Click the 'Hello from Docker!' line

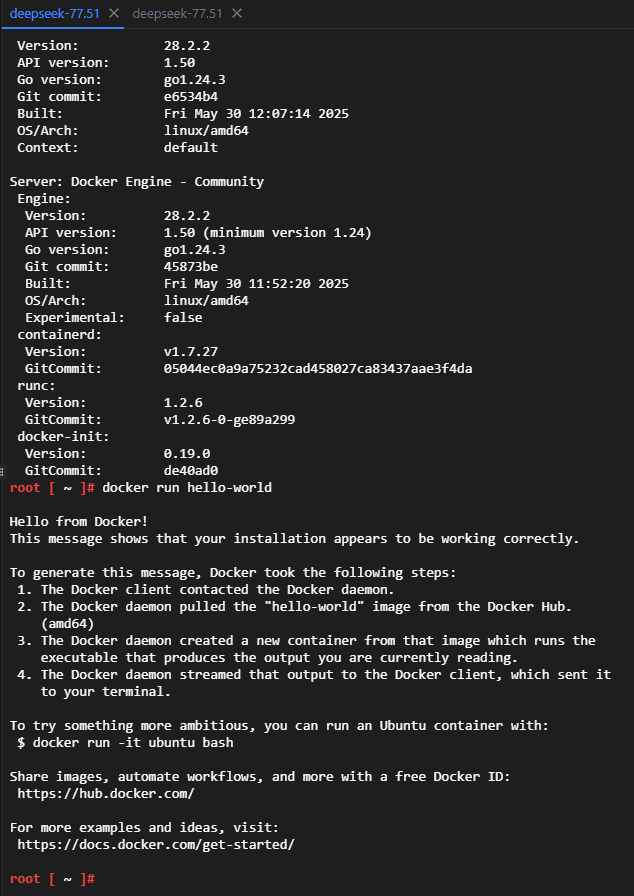79,521
